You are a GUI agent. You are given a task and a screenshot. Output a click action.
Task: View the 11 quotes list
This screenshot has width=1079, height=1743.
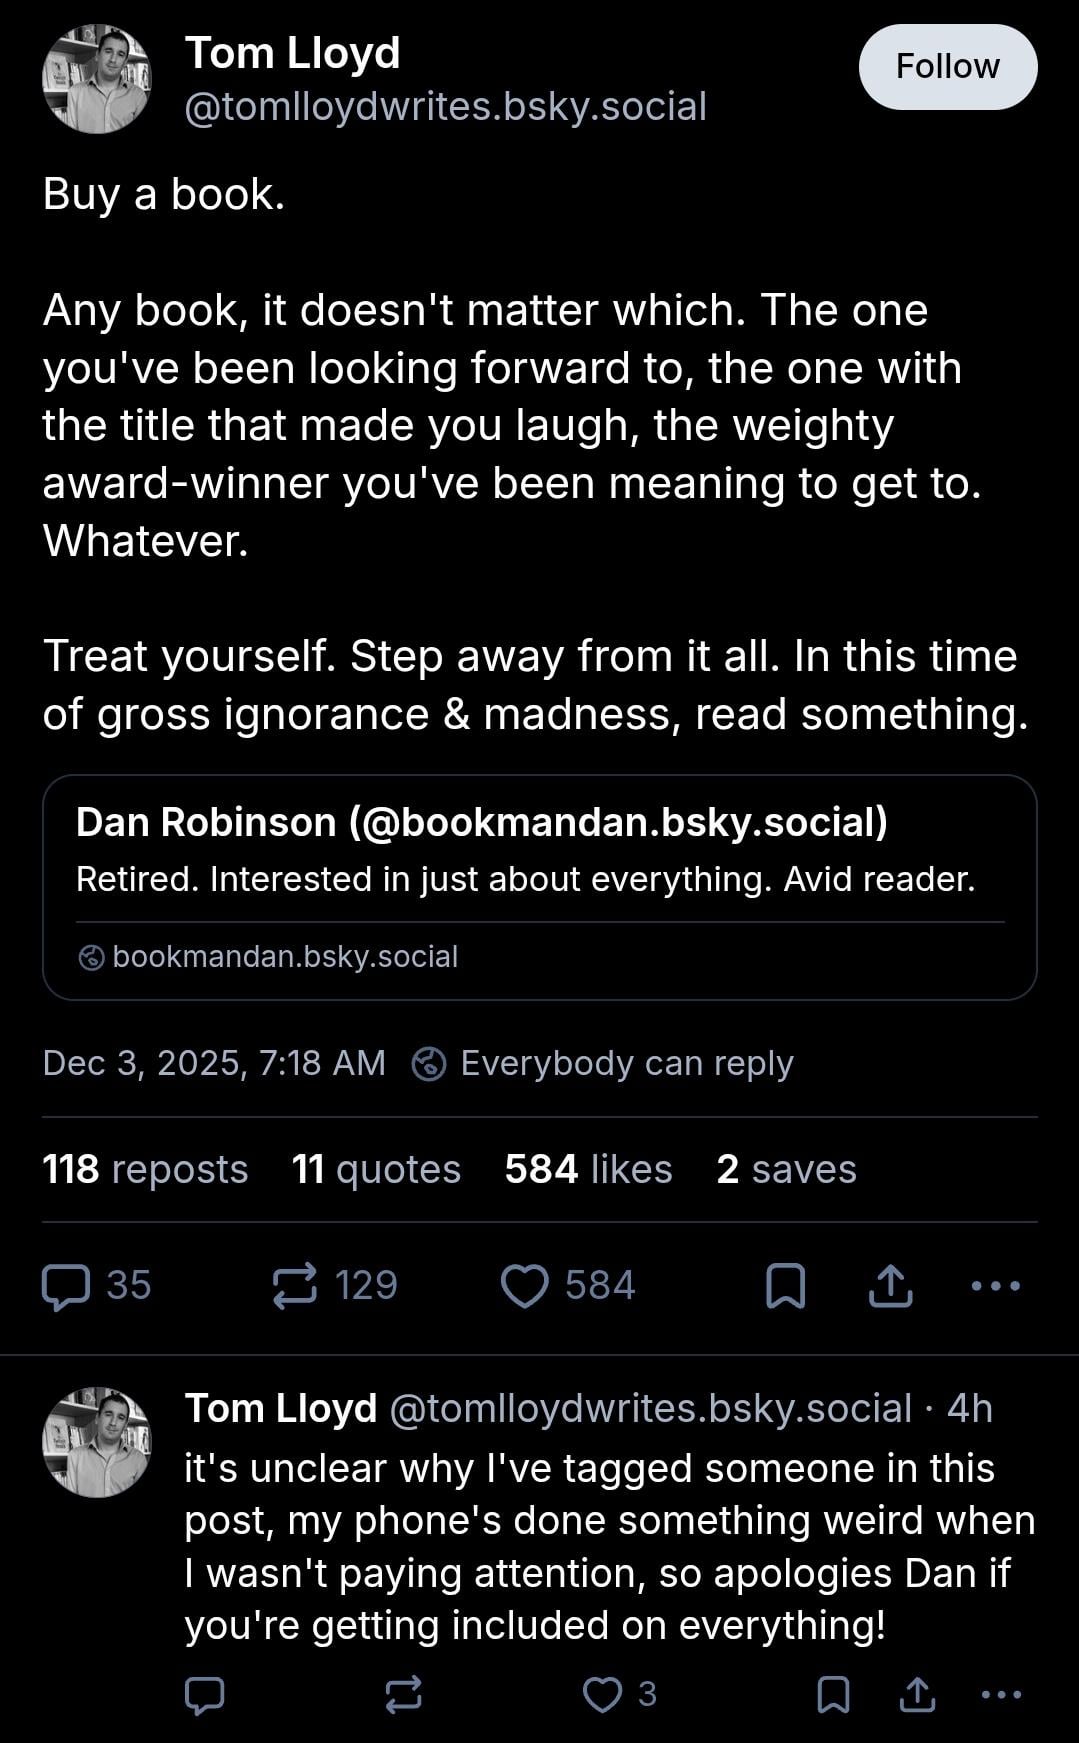(376, 1169)
